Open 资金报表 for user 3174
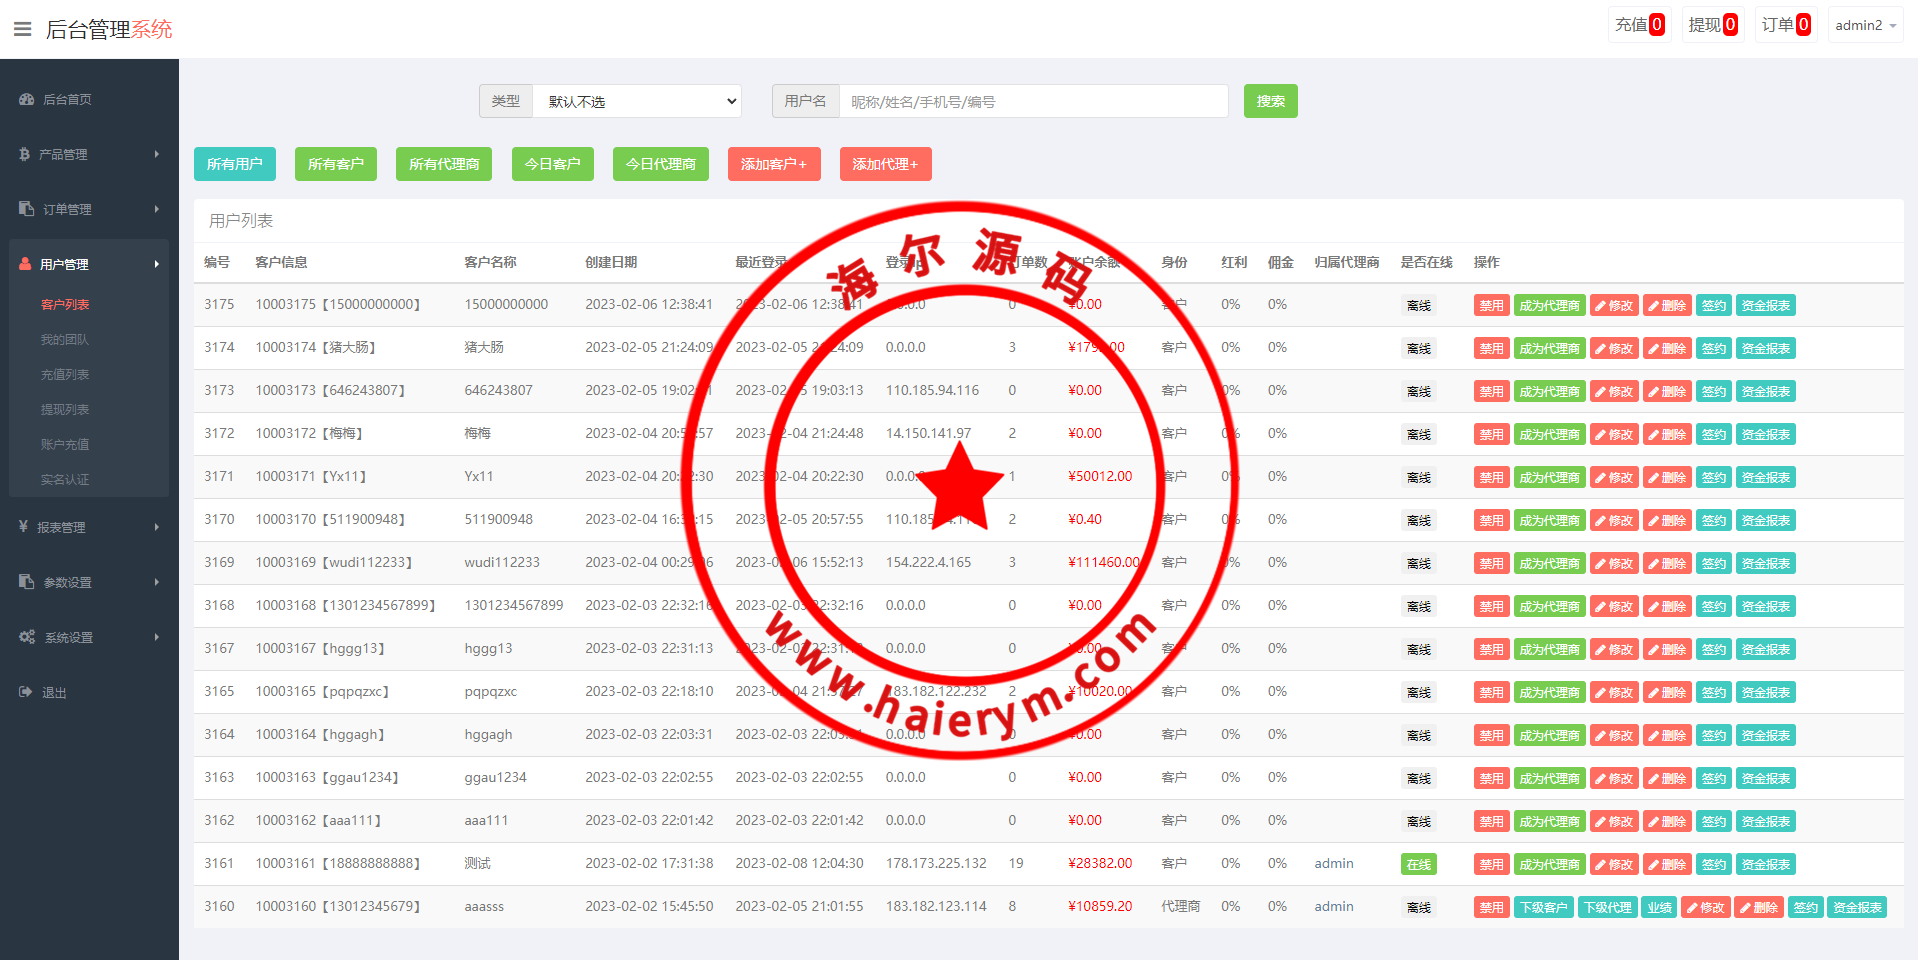 [x=1765, y=349]
